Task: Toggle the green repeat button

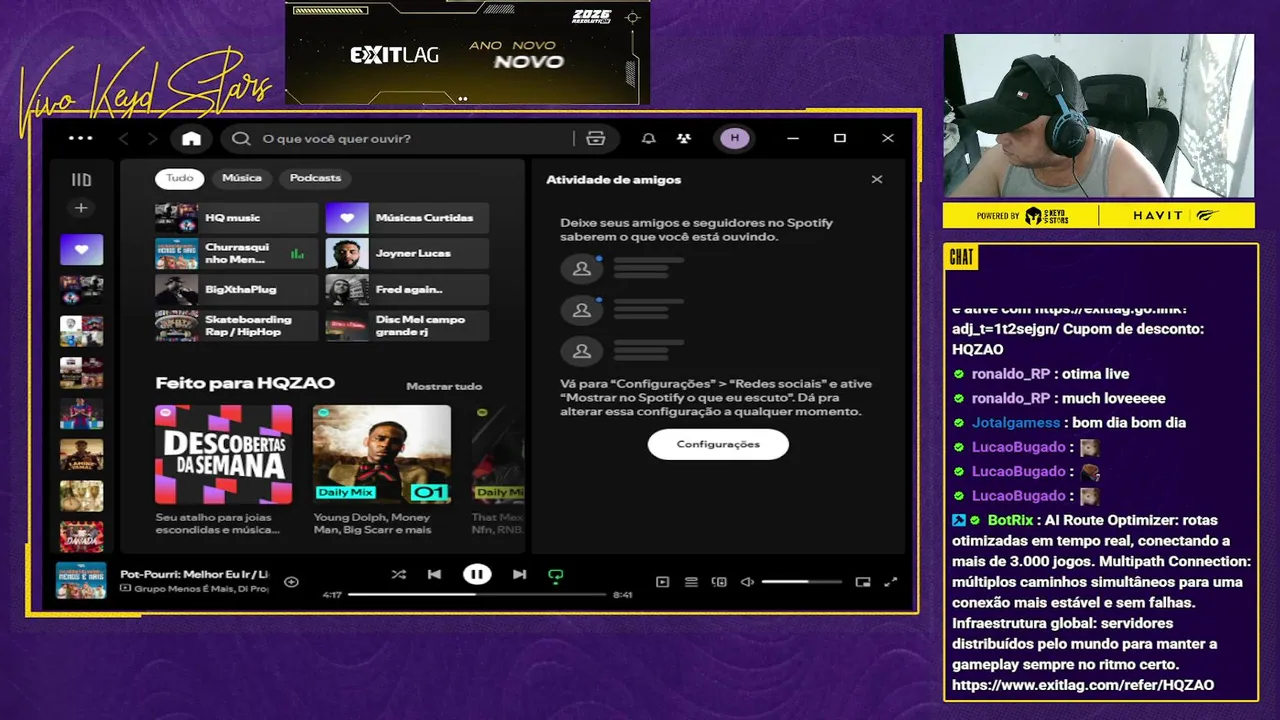Action: coord(556,575)
